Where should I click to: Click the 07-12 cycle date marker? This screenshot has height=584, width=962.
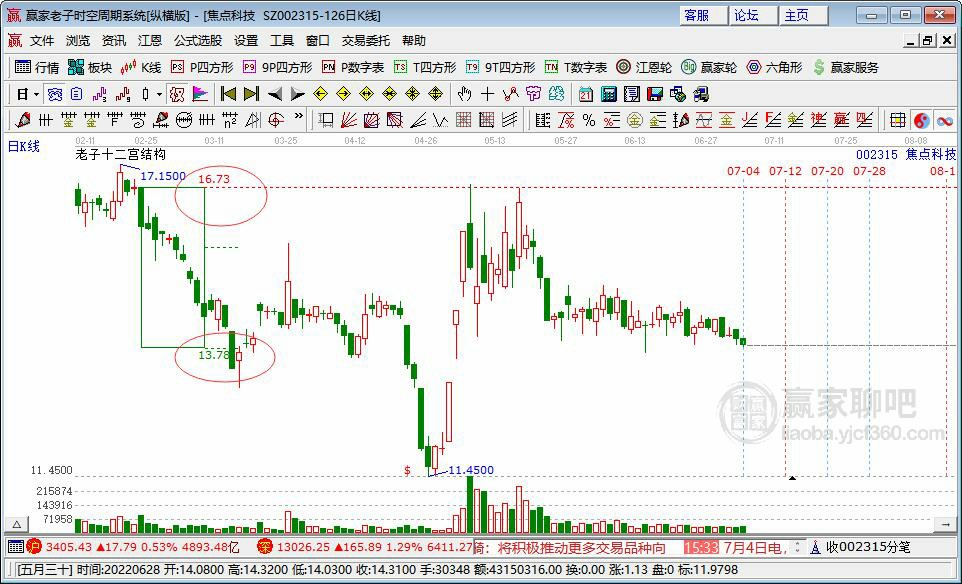coord(785,171)
